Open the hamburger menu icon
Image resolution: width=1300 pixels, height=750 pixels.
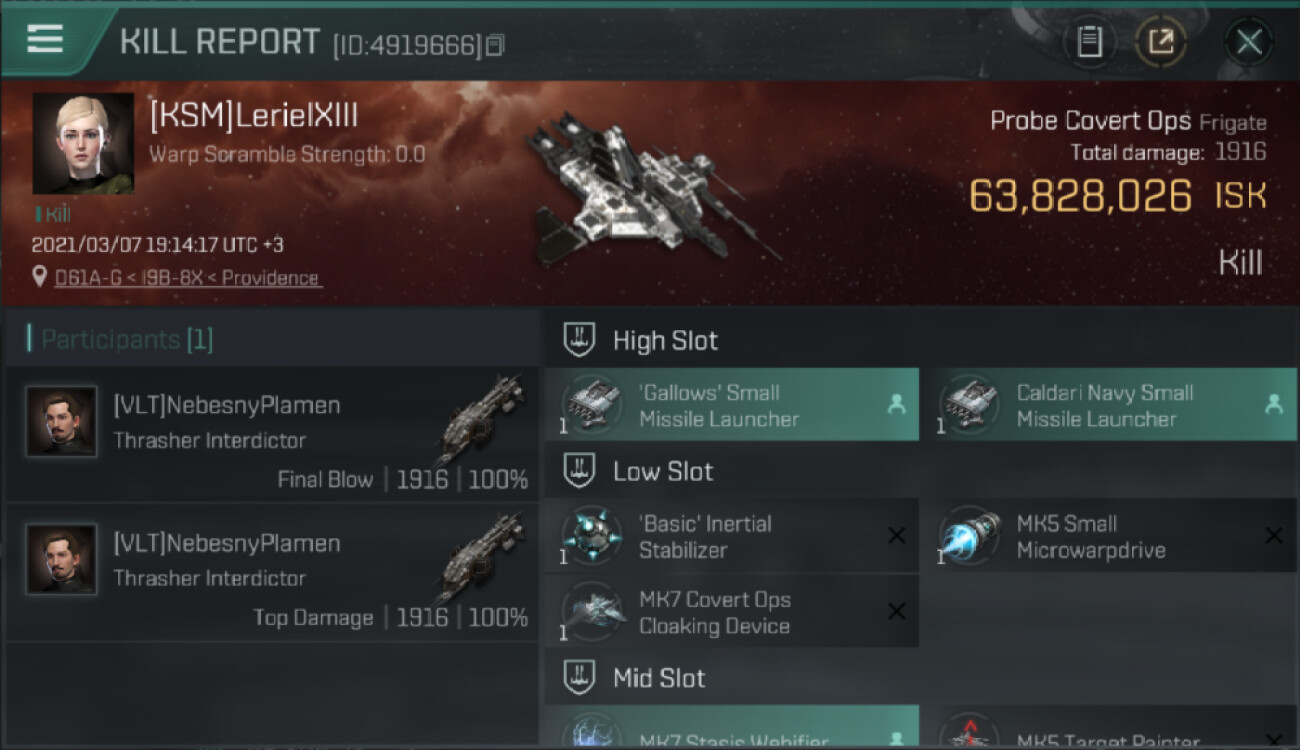coord(45,39)
